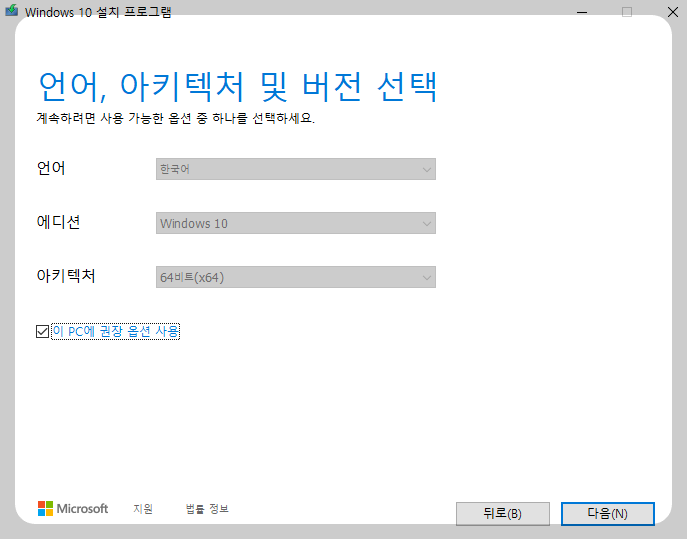Open the 지원 link
Screen dimensions: 687x539
pos(143,509)
